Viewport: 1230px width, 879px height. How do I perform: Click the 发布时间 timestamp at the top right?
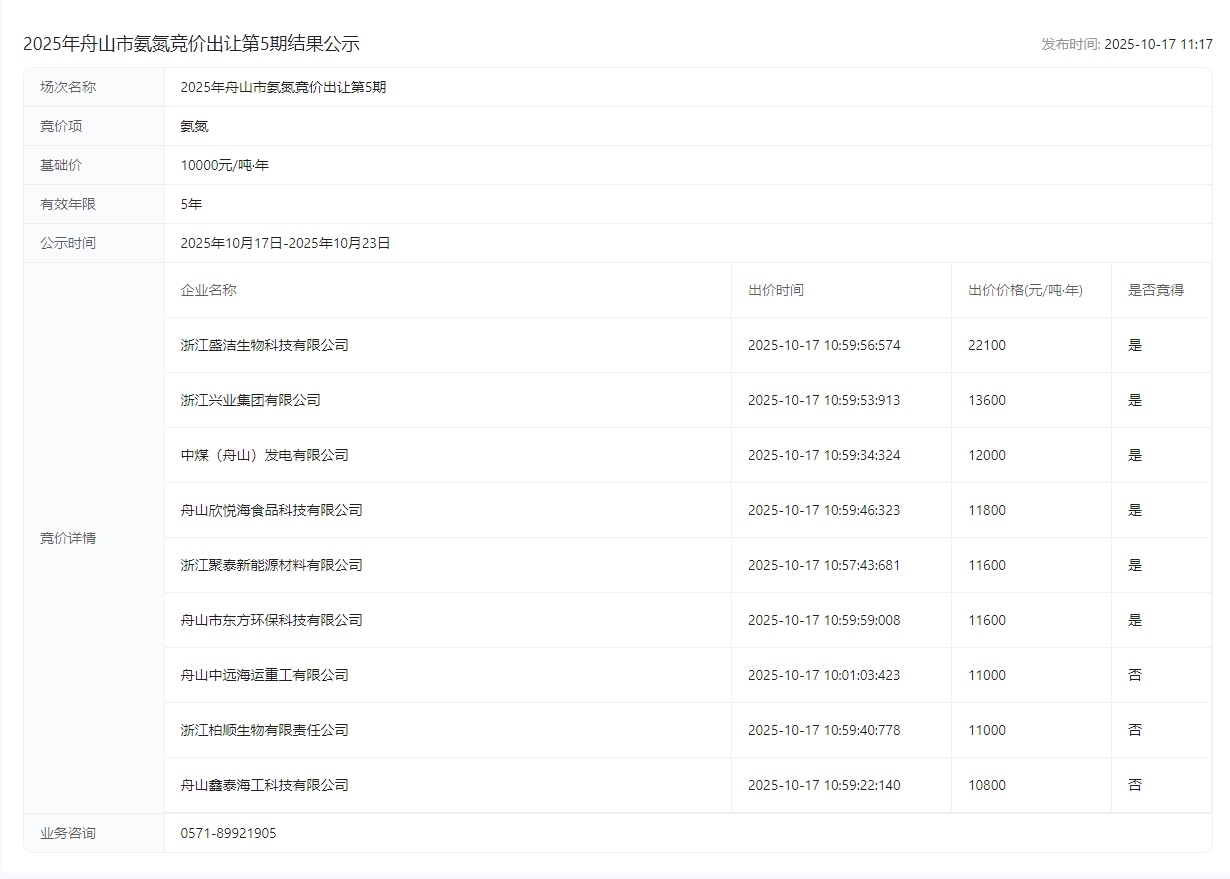1126,44
